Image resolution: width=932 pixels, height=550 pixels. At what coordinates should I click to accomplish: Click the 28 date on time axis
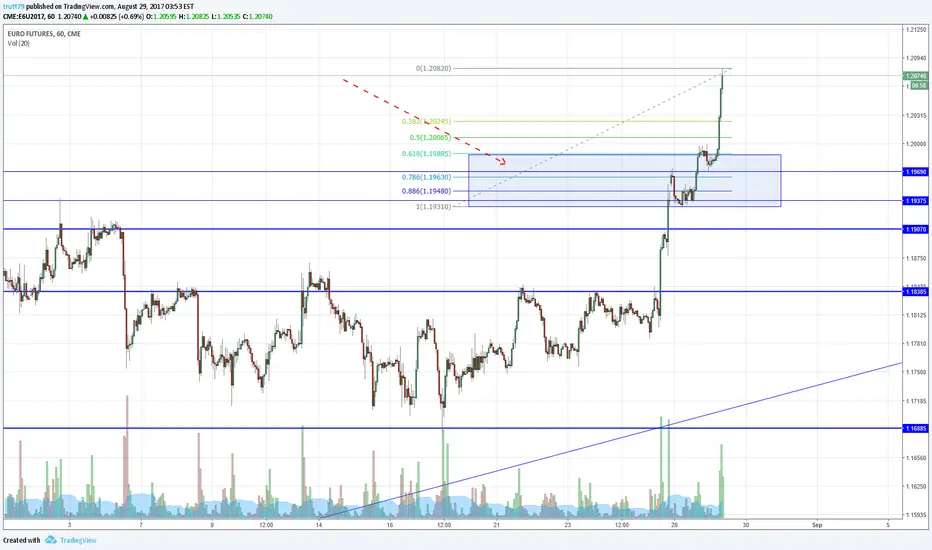[x=675, y=525]
